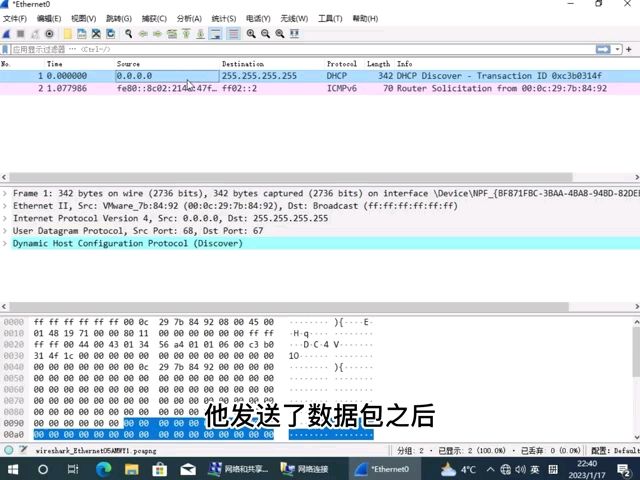The image size is (640, 480).
Task: Click the packet details horizontal scrollbar
Action: coord(289,307)
